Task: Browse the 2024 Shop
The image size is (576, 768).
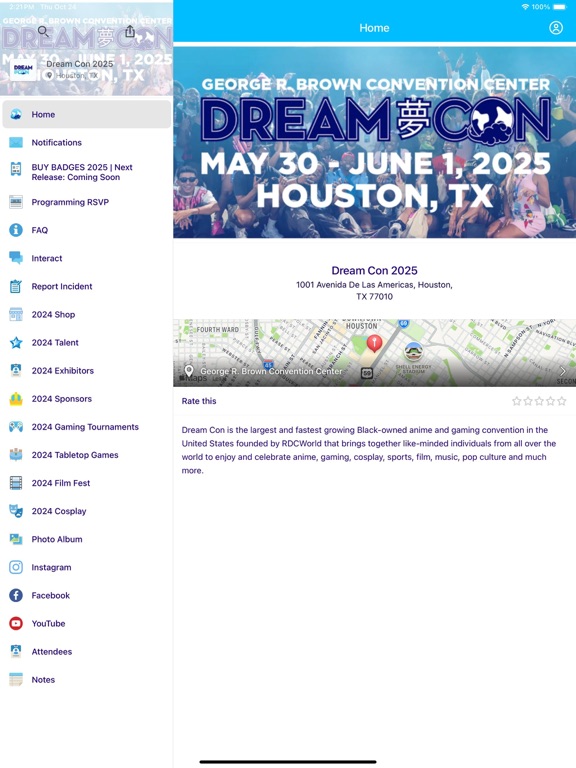Action: 87,314
